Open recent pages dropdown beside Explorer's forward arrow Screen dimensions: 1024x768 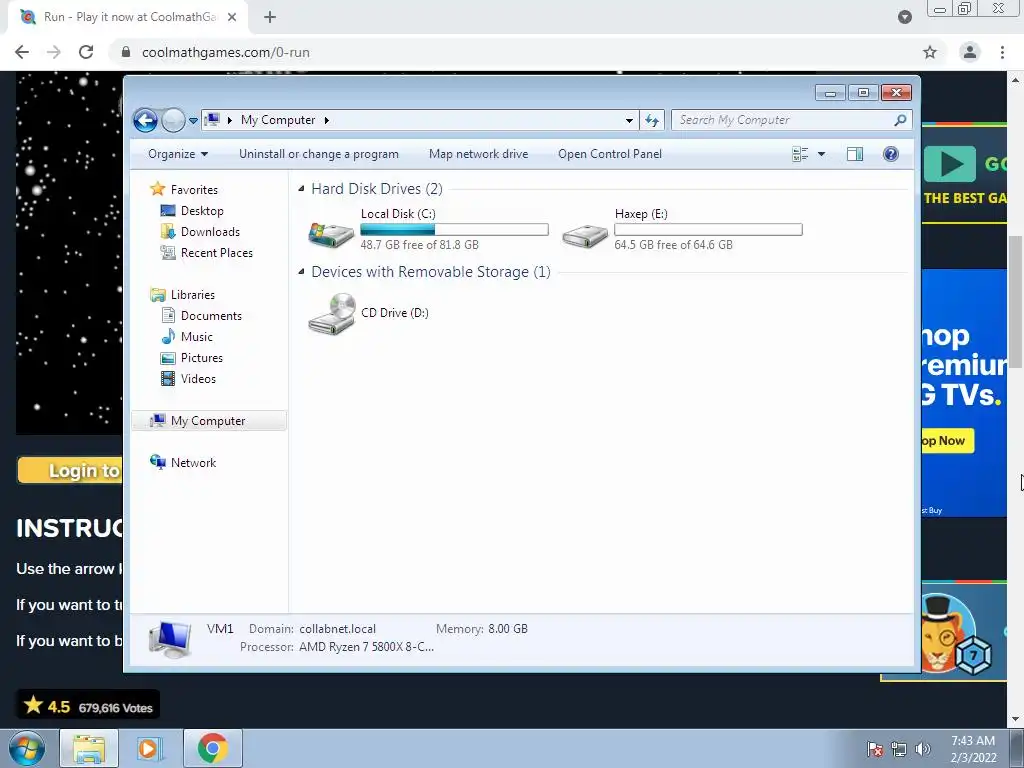(x=193, y=120)
